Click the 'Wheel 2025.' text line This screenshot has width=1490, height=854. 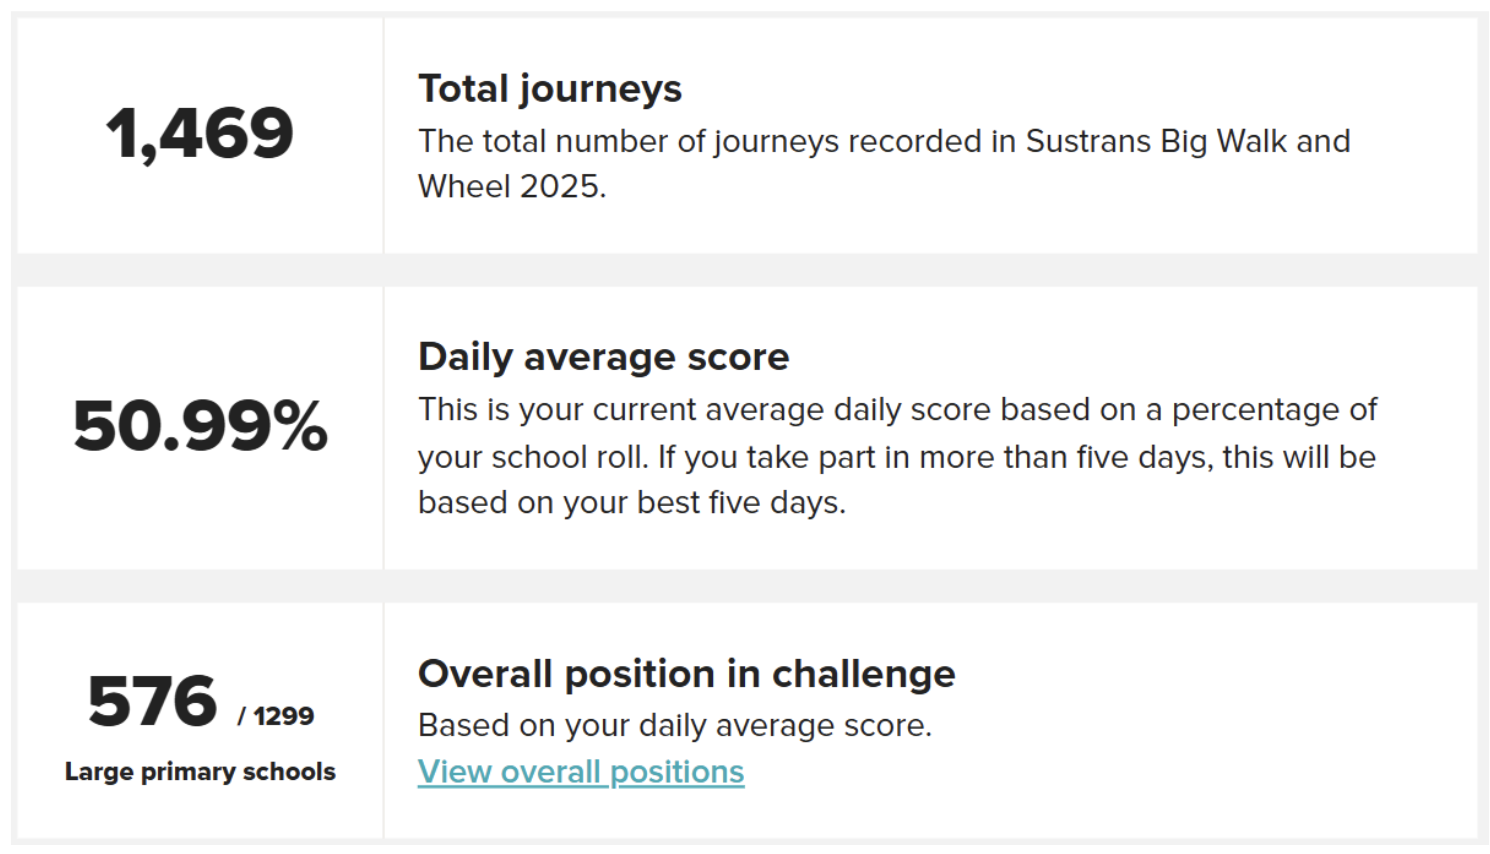[x=512, y=186]
